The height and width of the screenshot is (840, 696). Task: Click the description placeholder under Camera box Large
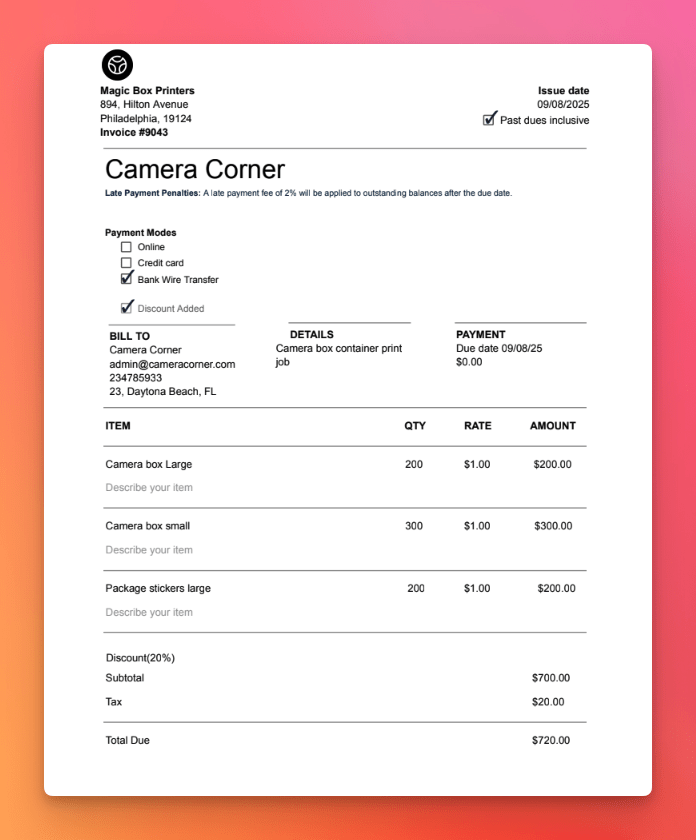149,488
